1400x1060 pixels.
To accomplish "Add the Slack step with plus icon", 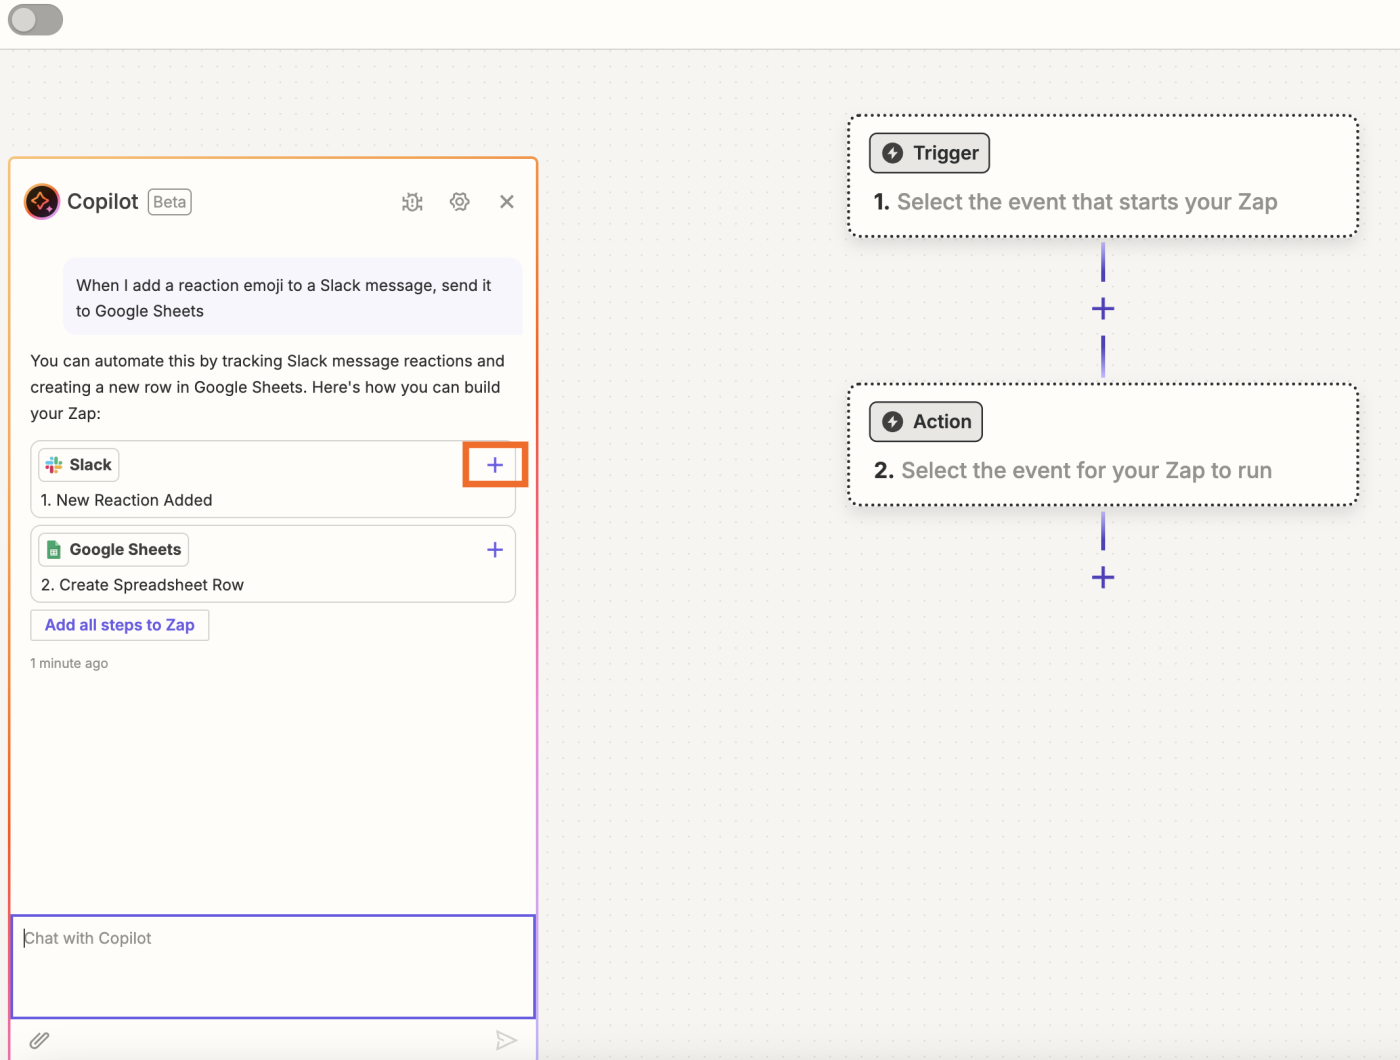I will coord(495,465).
